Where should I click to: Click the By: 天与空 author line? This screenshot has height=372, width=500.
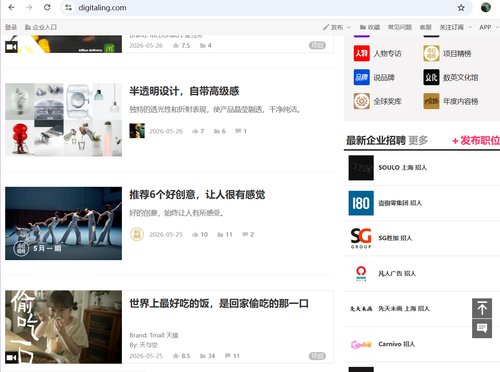tap(143, 345)
